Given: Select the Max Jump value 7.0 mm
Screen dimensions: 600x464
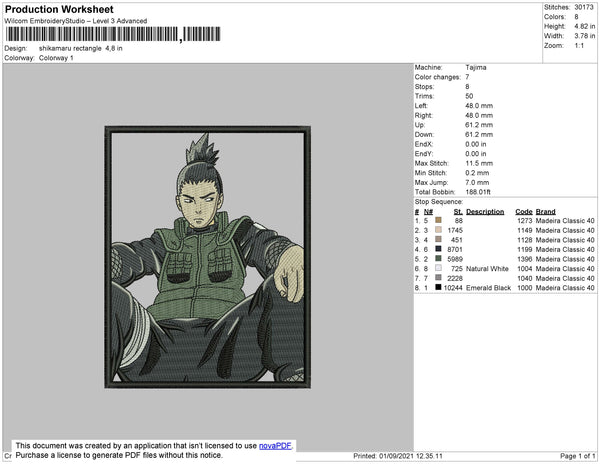Looking at the screenshot, I should (477, 182).
